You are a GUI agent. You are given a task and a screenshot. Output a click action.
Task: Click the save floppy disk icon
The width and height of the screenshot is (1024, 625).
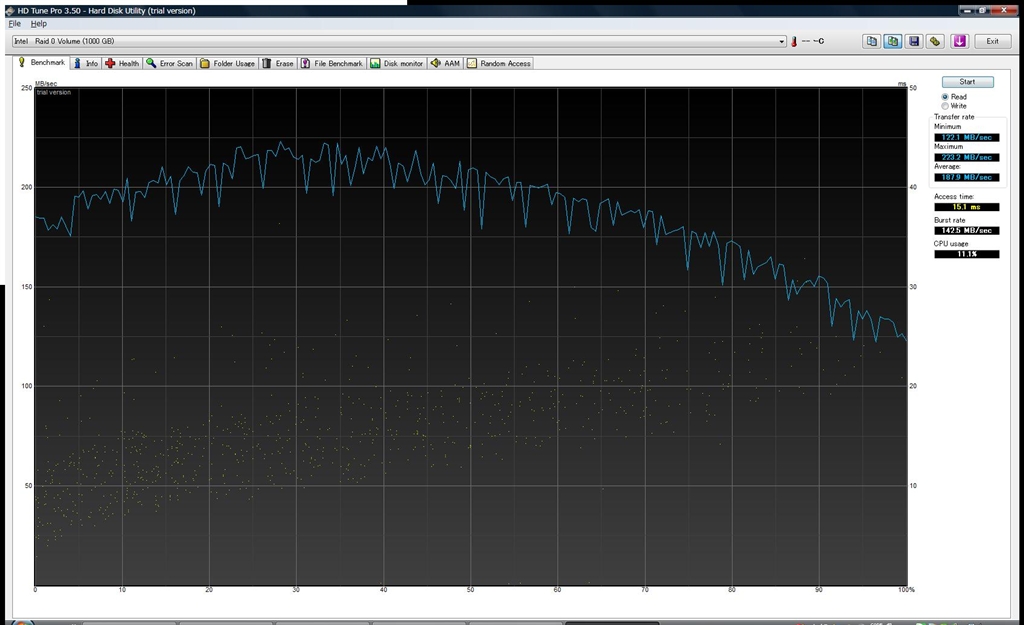(x=913, y=41)
